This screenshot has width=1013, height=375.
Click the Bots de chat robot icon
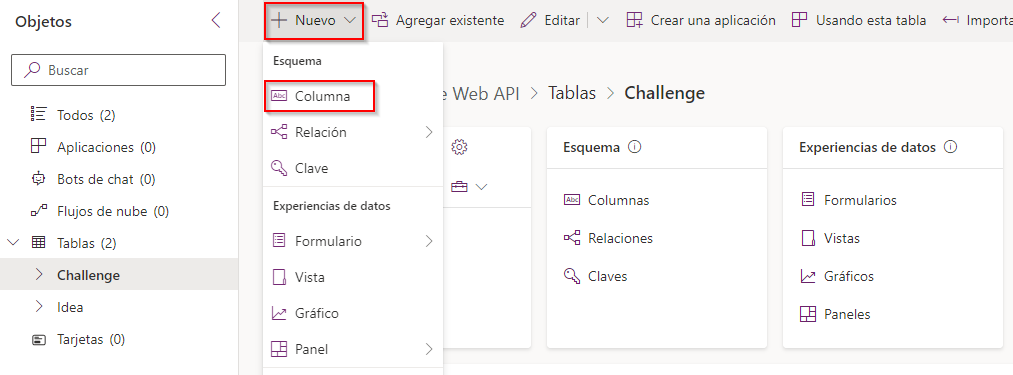click(x=38, y=178)
